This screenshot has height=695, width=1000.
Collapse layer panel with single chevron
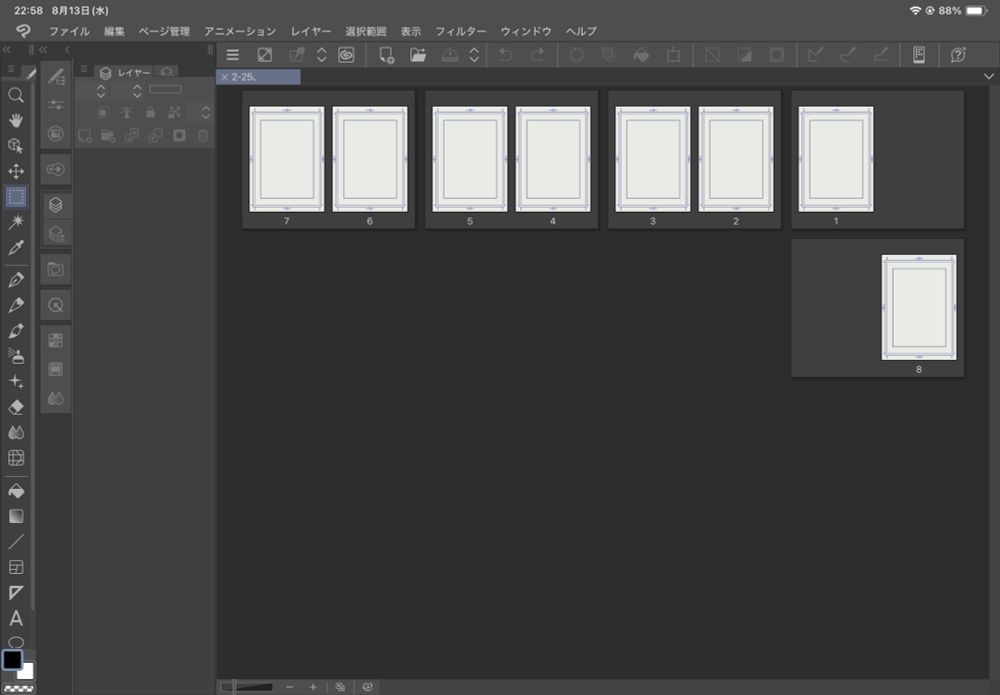(x=67, y=49)
